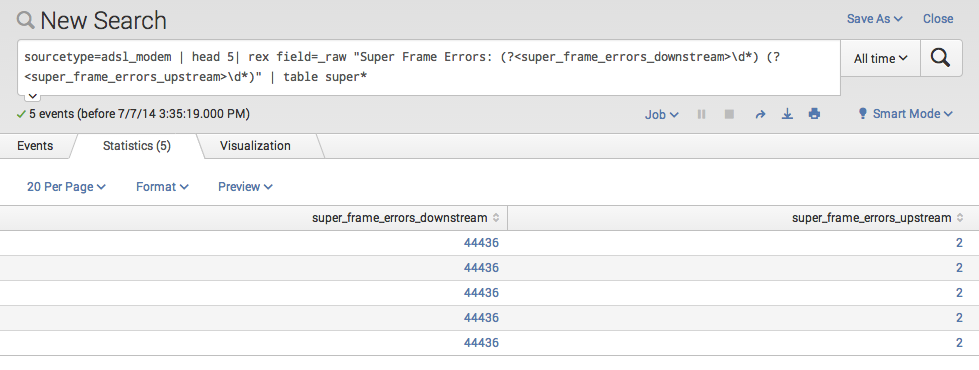Viewport: 979px width, 370px height.
Task: Sort by super_frame_errors_downstream column arrows
Action: [496, 218]
